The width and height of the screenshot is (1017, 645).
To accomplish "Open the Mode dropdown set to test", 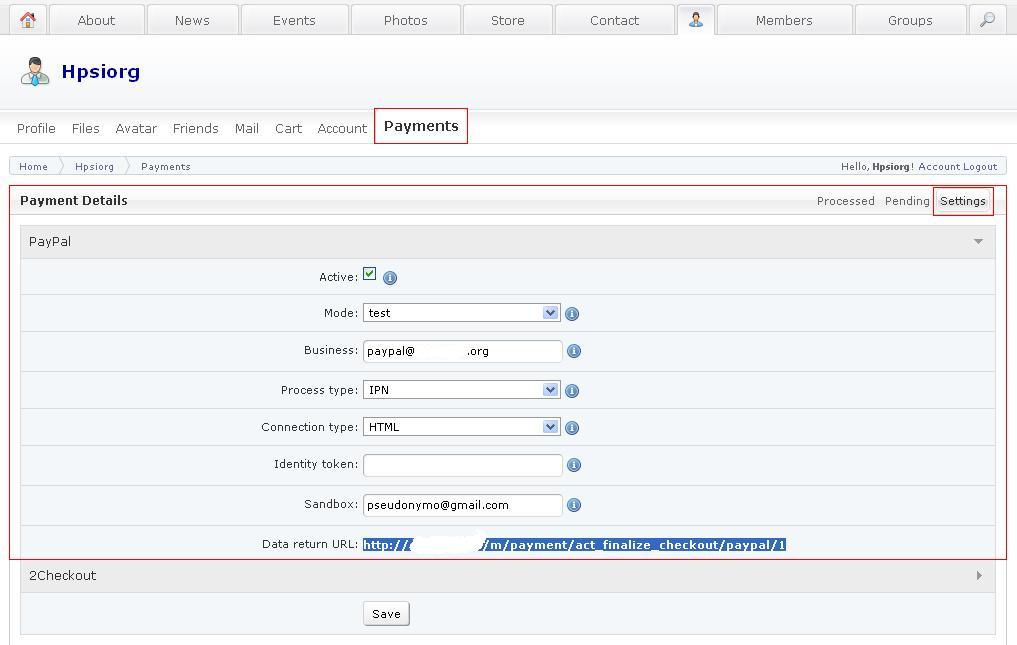I will click(x=461, y=313).
